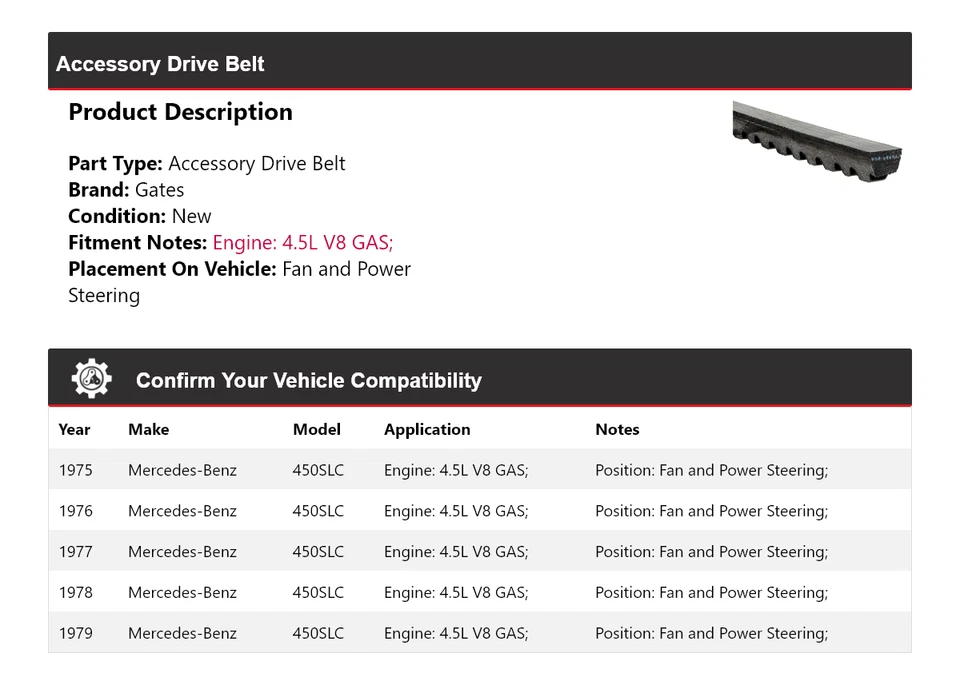The height and width of the screenshot is (685, 960).
Task: Click the Condition: New line
Action: (140, 216)
